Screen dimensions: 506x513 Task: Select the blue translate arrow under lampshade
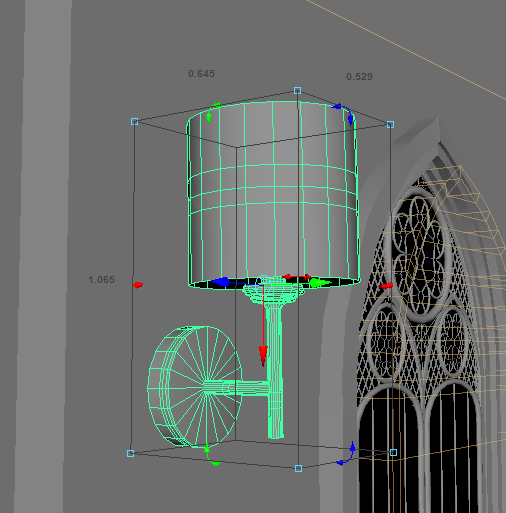click(221, 282)
